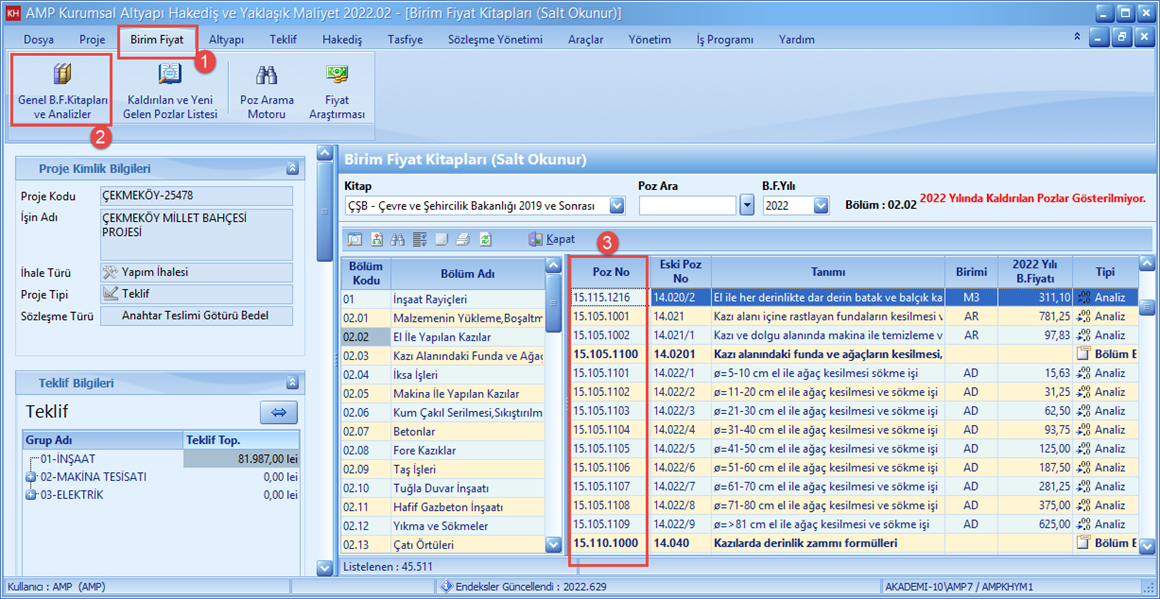Switch to the Altyapı tab
Viewport: 1160px width, 599px height.
[x=226, y=39]
